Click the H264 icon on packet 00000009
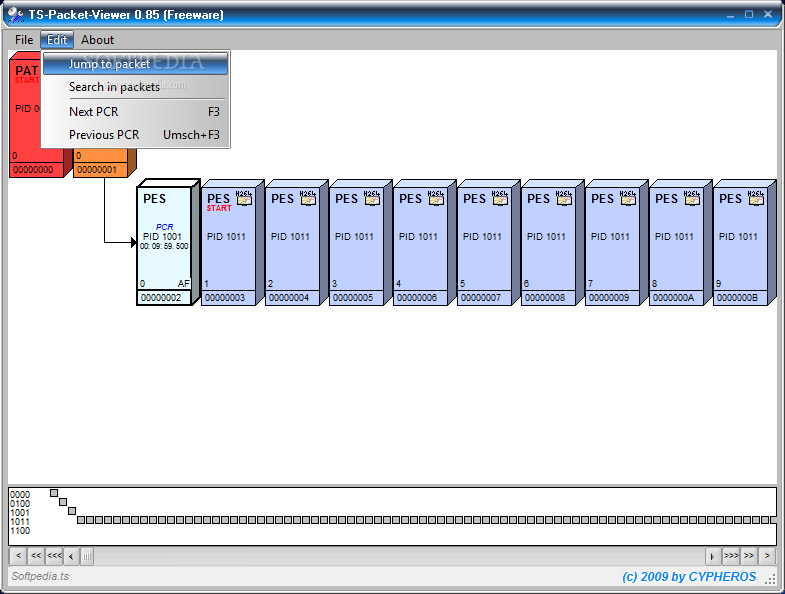Image resolution: width=785 pixels, height=594 pixels. pos(628,198)
